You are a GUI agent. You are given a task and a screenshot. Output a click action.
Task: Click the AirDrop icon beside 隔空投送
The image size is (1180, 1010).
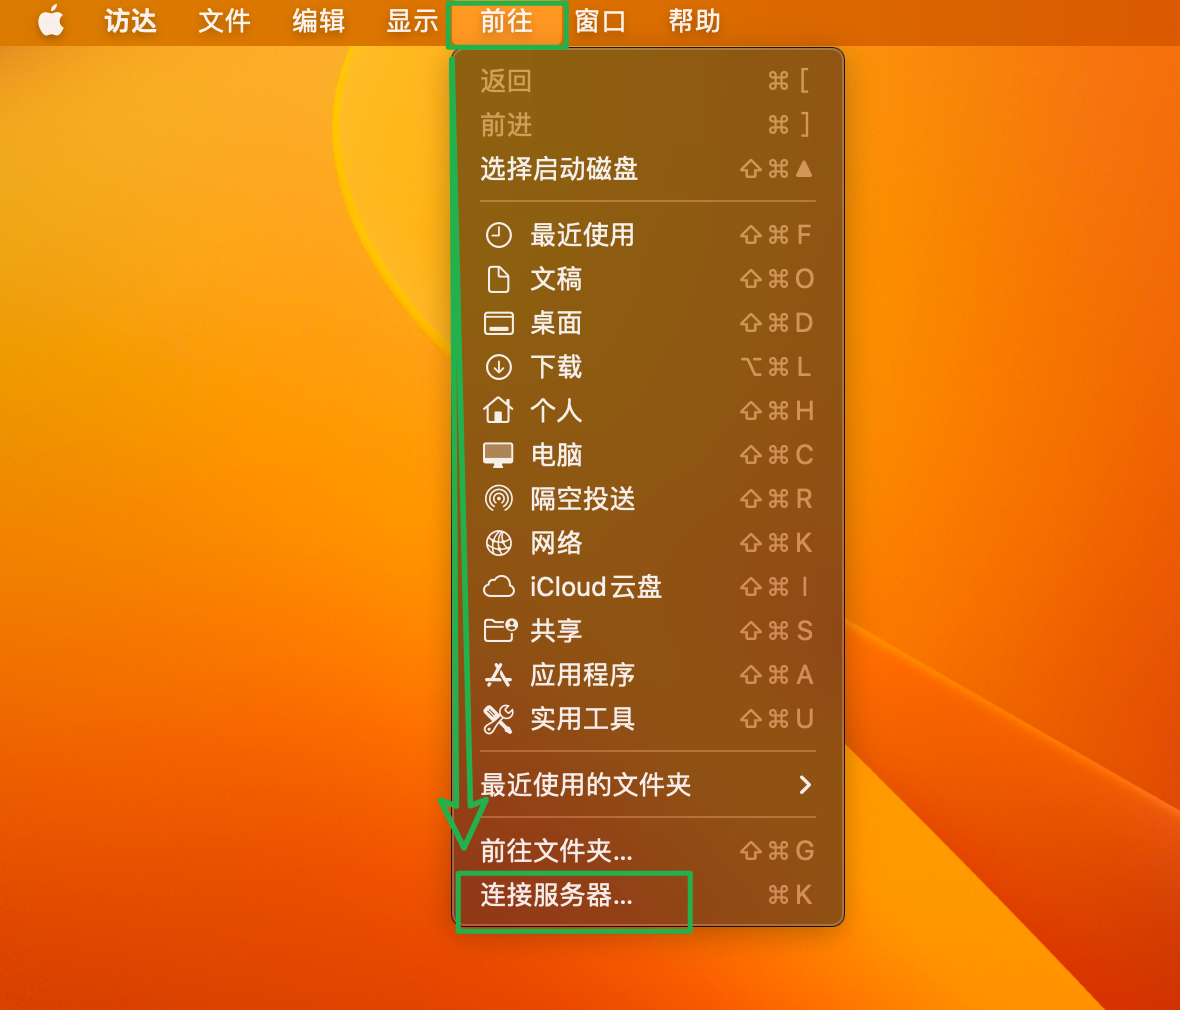click(498, 499)
